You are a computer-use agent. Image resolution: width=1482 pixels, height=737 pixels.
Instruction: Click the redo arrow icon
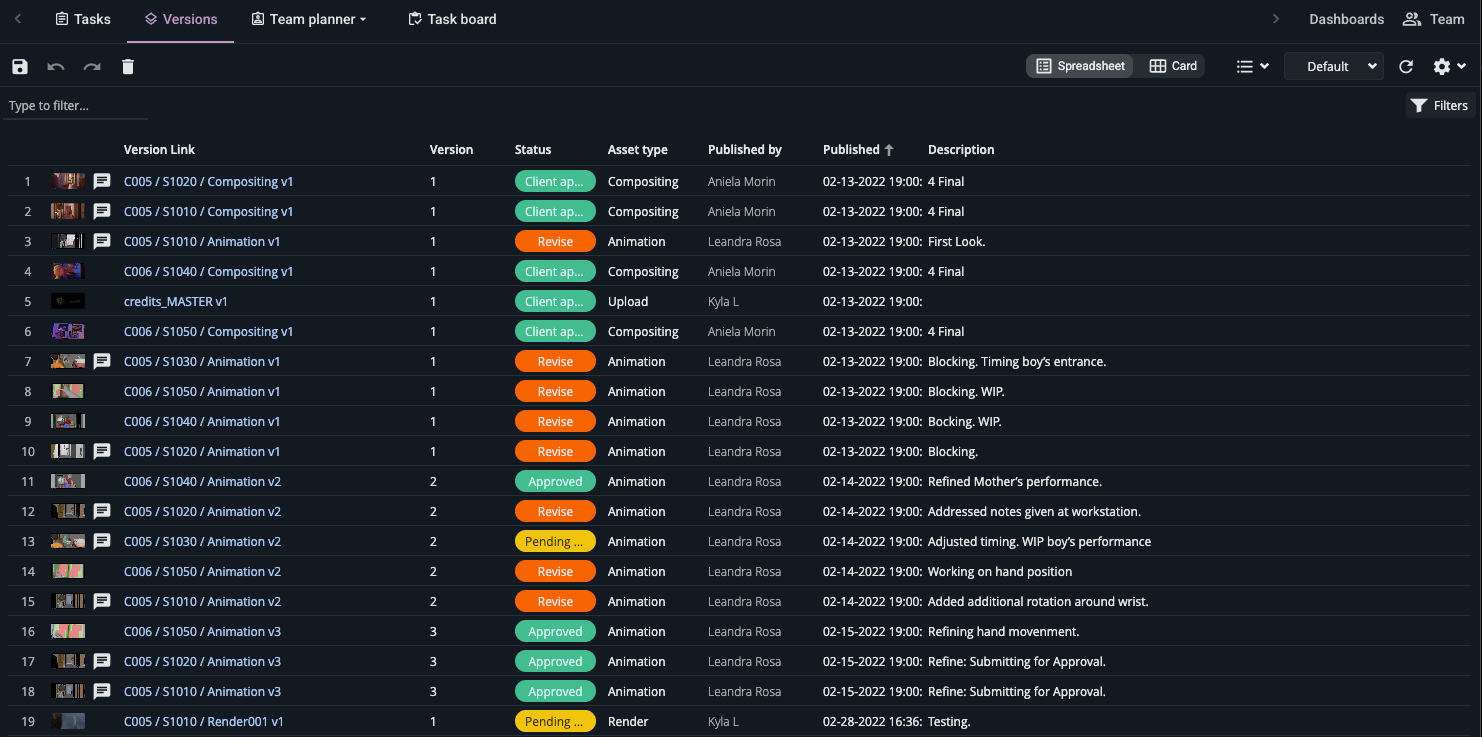point(92,67)
